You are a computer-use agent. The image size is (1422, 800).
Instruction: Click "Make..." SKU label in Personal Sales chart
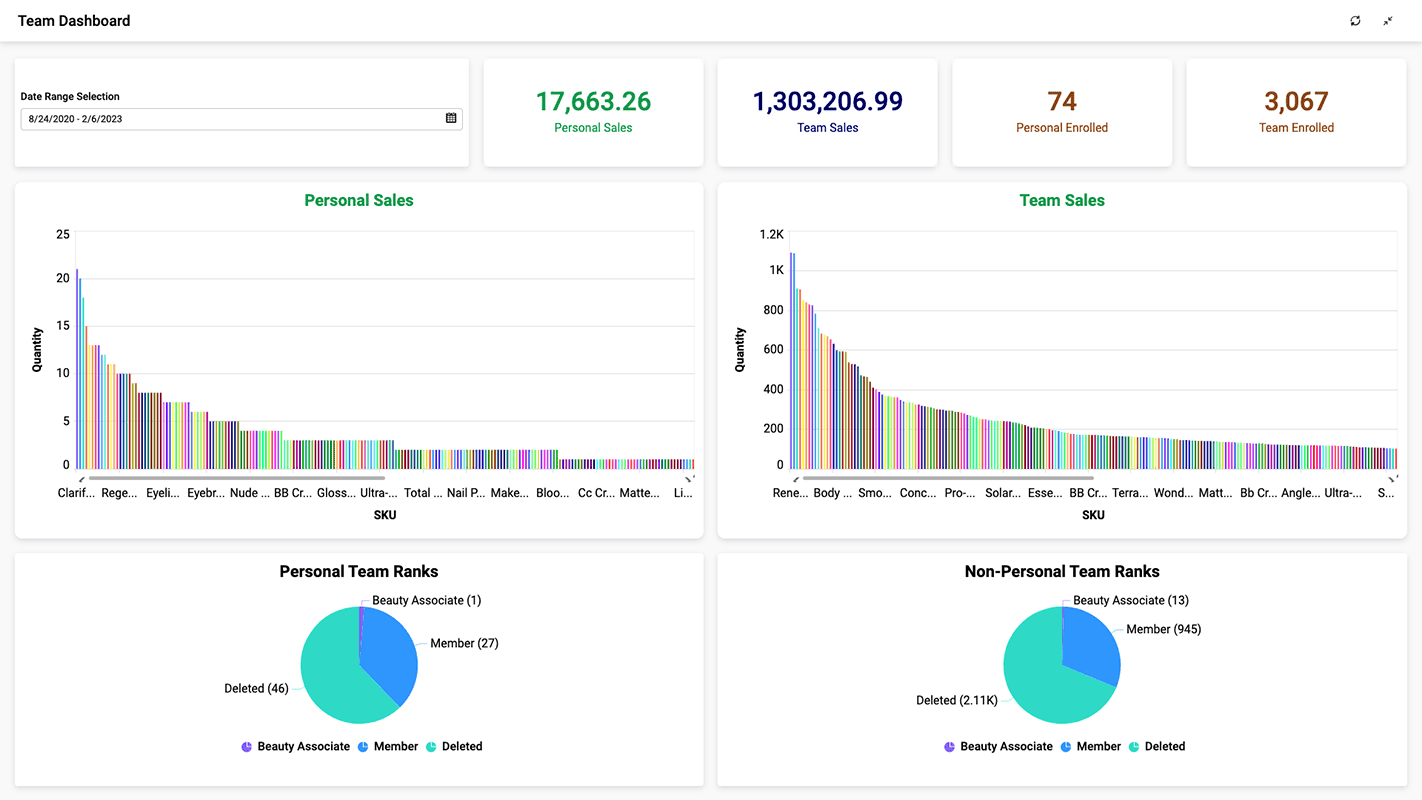point(510,493)
